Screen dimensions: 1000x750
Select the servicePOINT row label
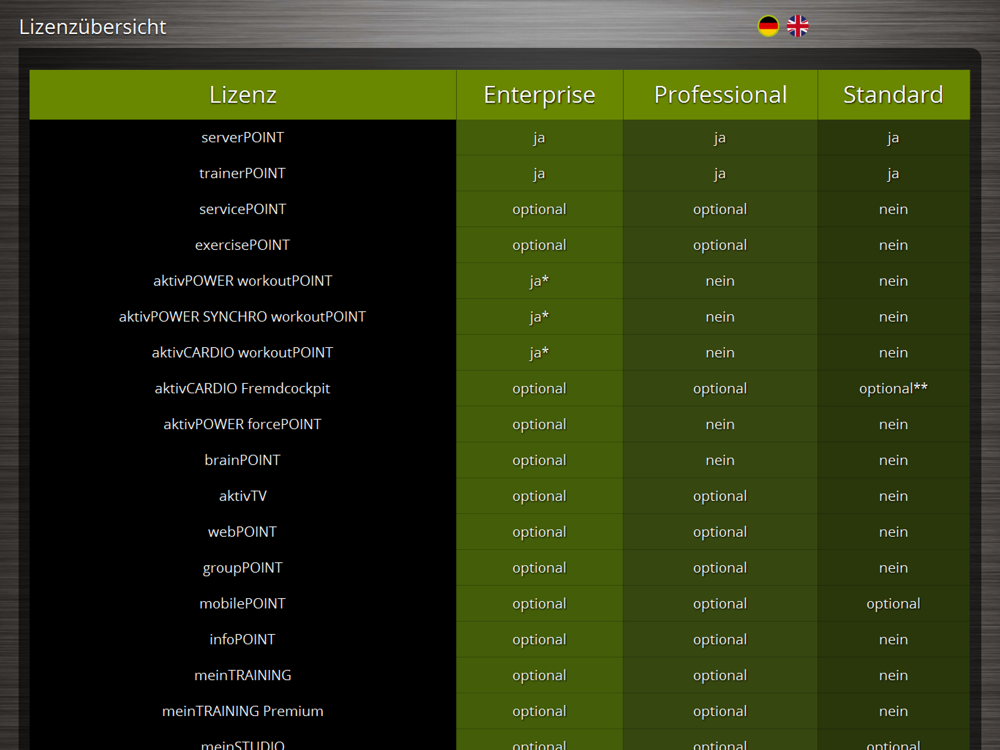pos(242,209)
